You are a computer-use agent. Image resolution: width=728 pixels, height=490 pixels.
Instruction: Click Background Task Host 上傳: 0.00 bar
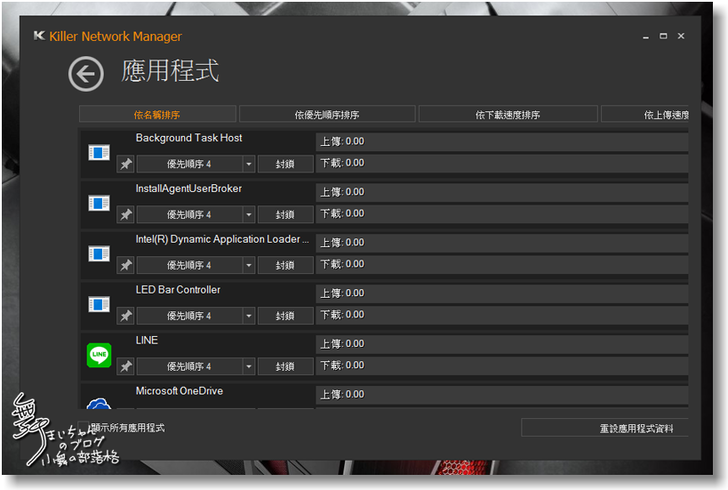[x=502, y=141]
